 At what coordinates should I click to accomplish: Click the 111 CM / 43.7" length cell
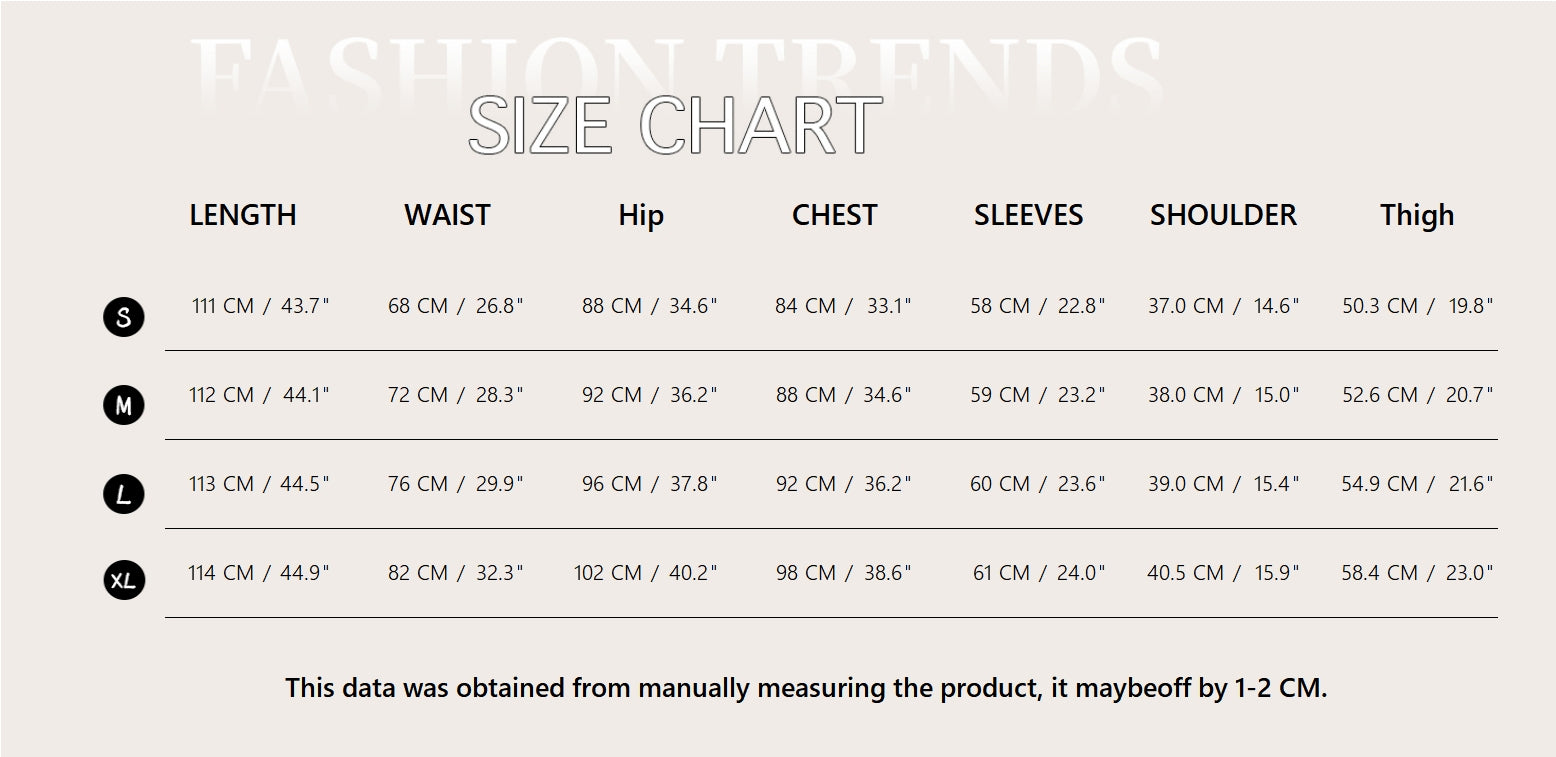(x=260, y=306)
